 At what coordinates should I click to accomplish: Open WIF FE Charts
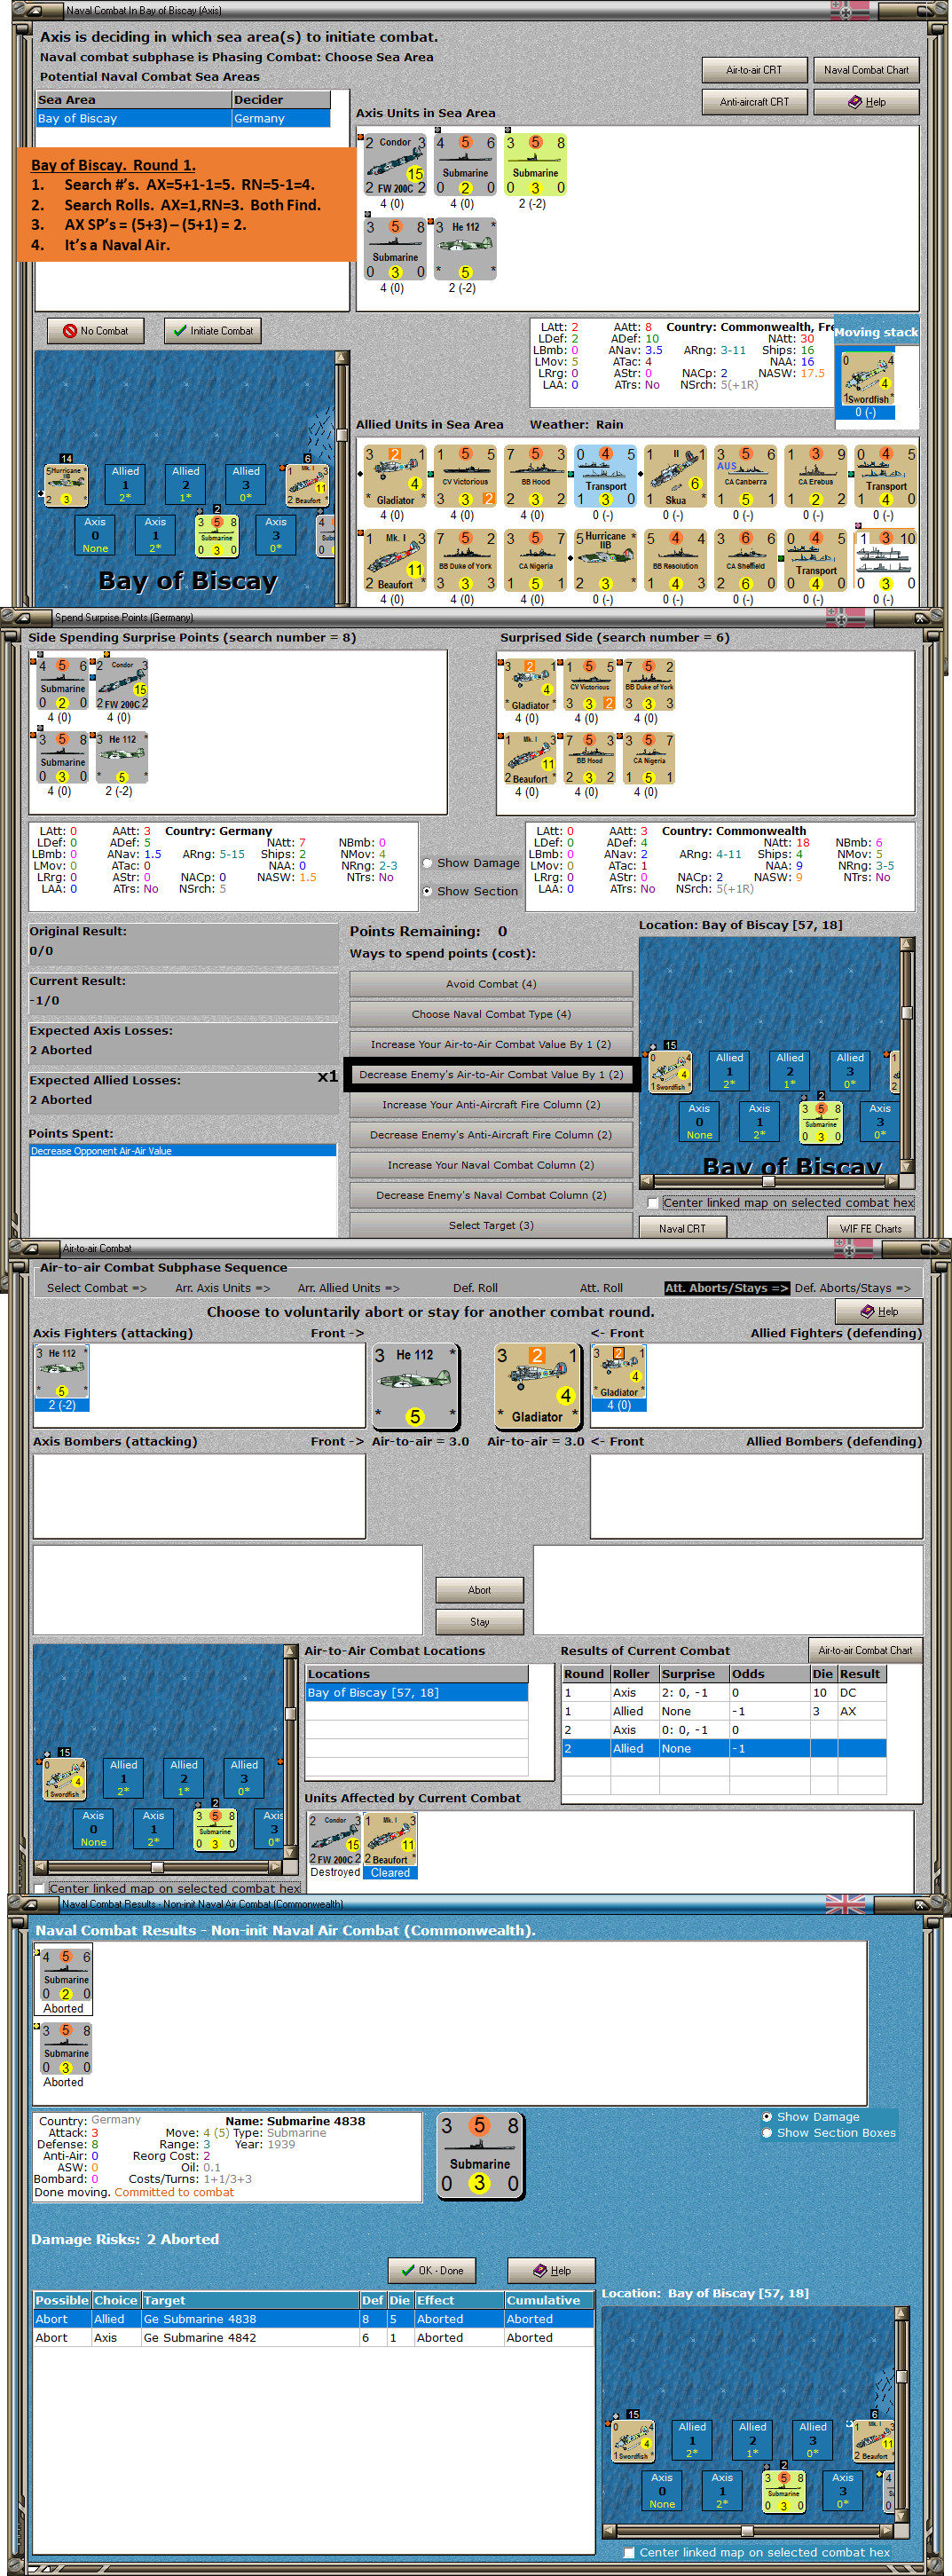pyautogui.click(x=870, y=1228)
